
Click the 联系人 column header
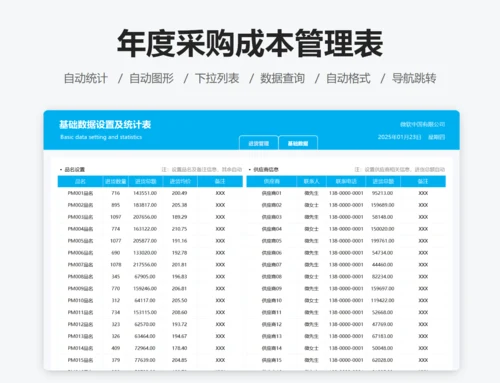311,181
